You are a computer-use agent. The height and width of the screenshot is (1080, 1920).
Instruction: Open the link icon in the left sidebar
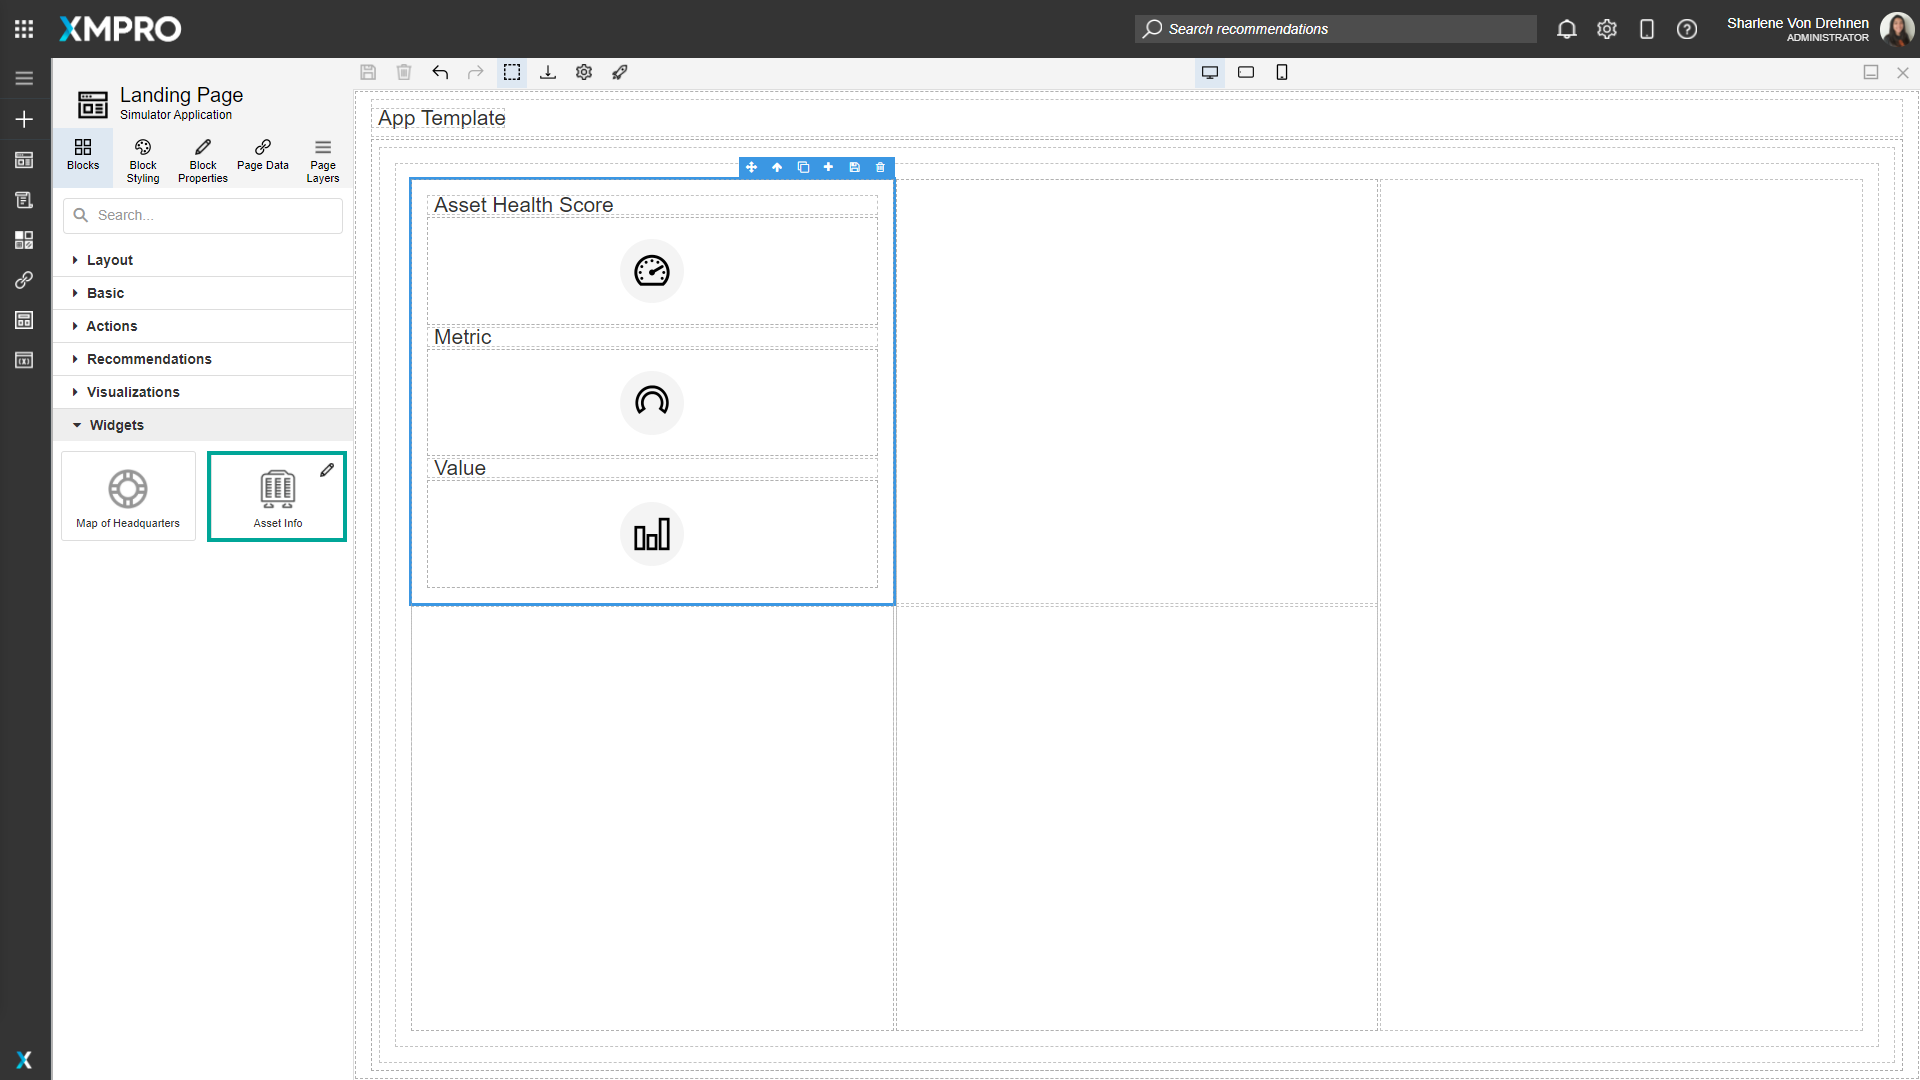(24, 280)
